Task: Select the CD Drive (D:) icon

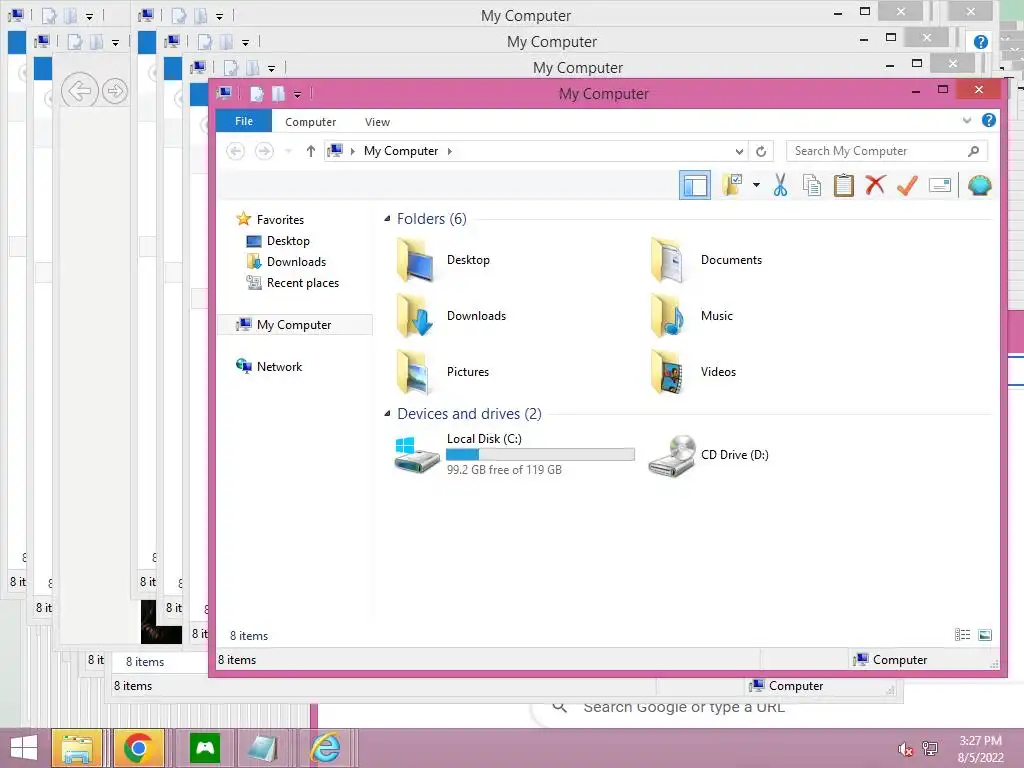Action: click(673, 456)
